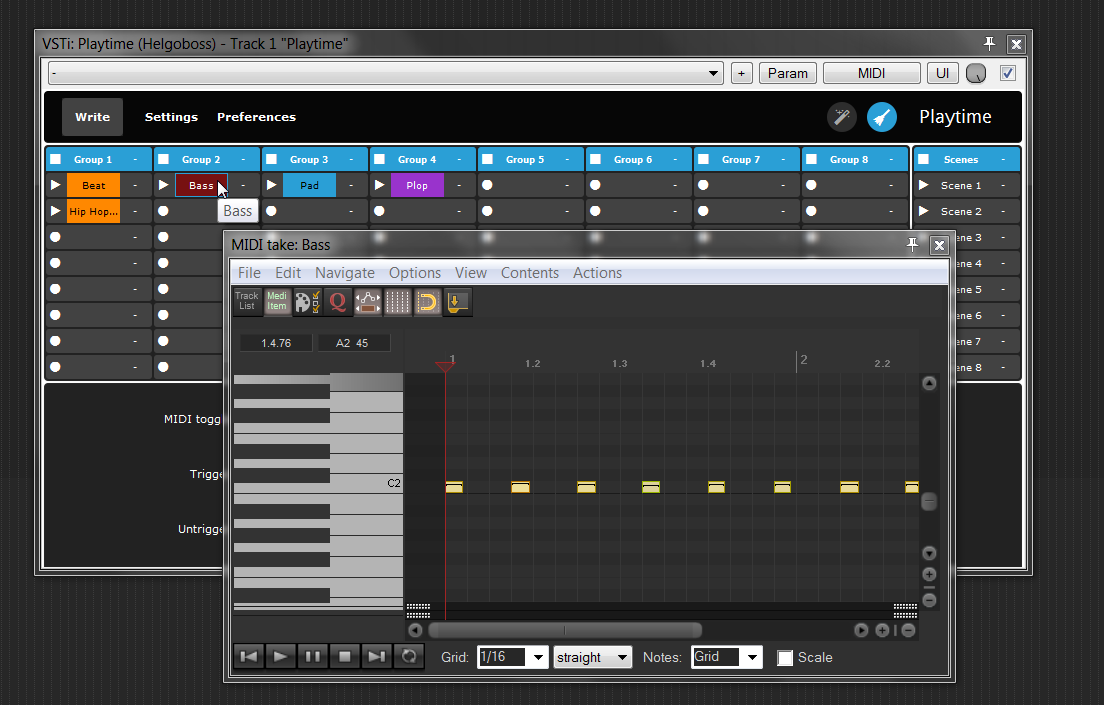Open the straight grid type dropdown
1104x705 pixels.
(x=592, y=657)
